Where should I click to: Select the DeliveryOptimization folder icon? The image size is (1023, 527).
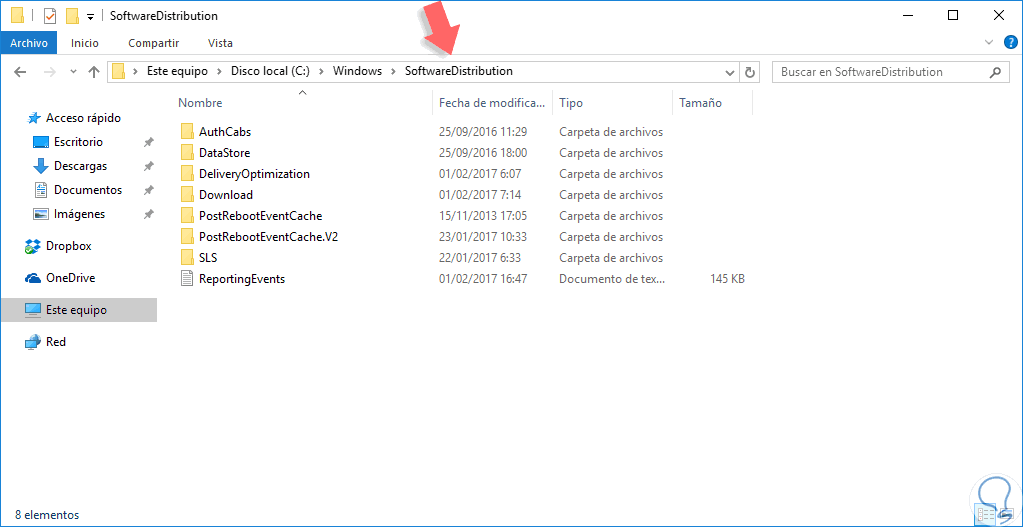point(187,173)
